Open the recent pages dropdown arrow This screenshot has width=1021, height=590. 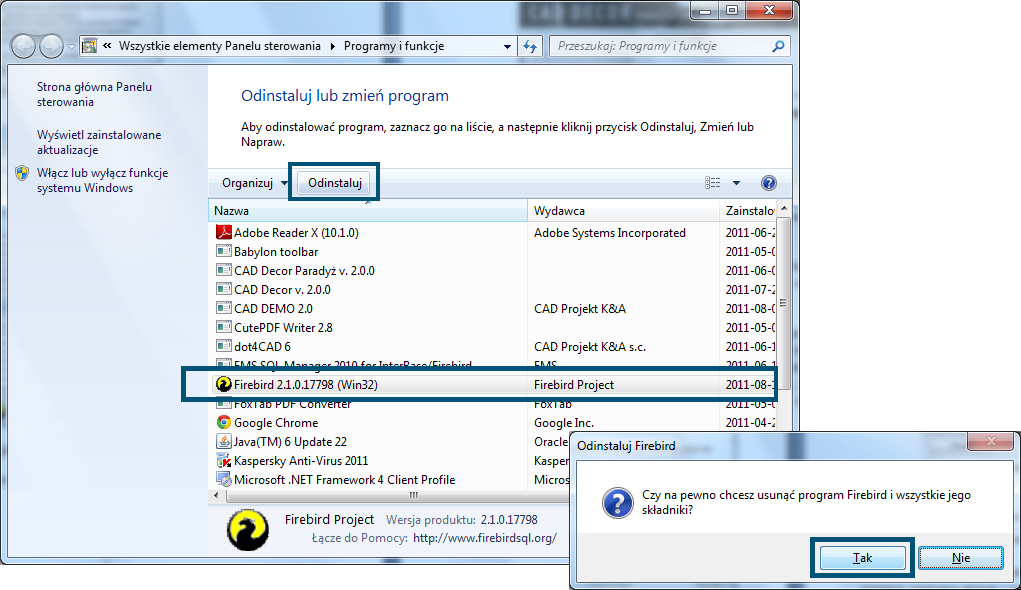[x=71, y=47]
